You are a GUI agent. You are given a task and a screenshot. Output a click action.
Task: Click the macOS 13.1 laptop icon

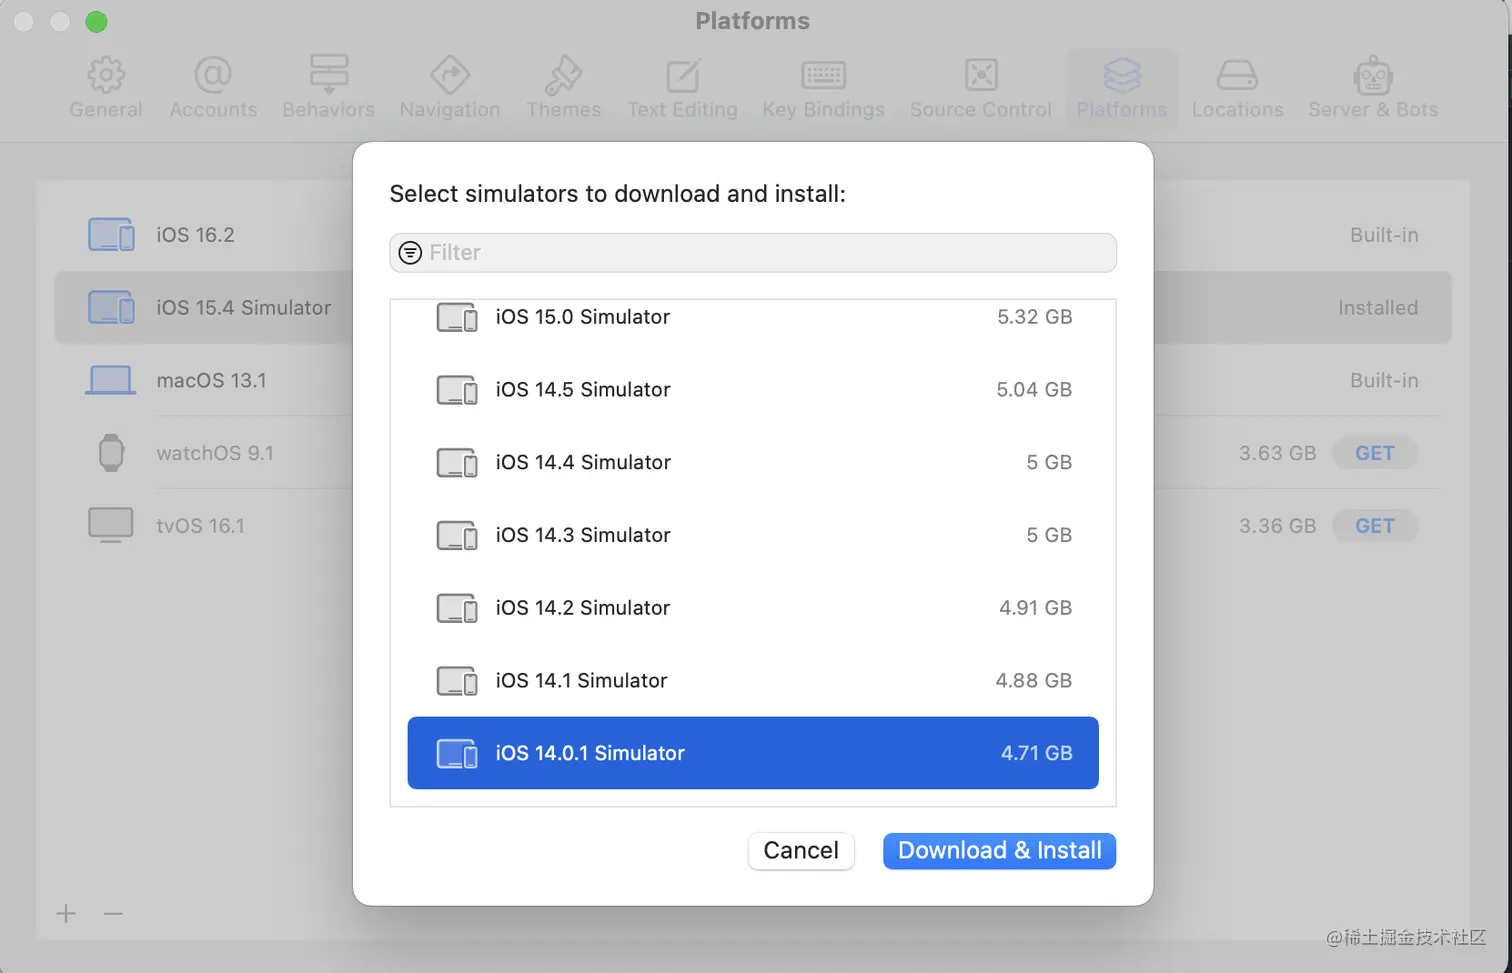click(x=111, y=381)
